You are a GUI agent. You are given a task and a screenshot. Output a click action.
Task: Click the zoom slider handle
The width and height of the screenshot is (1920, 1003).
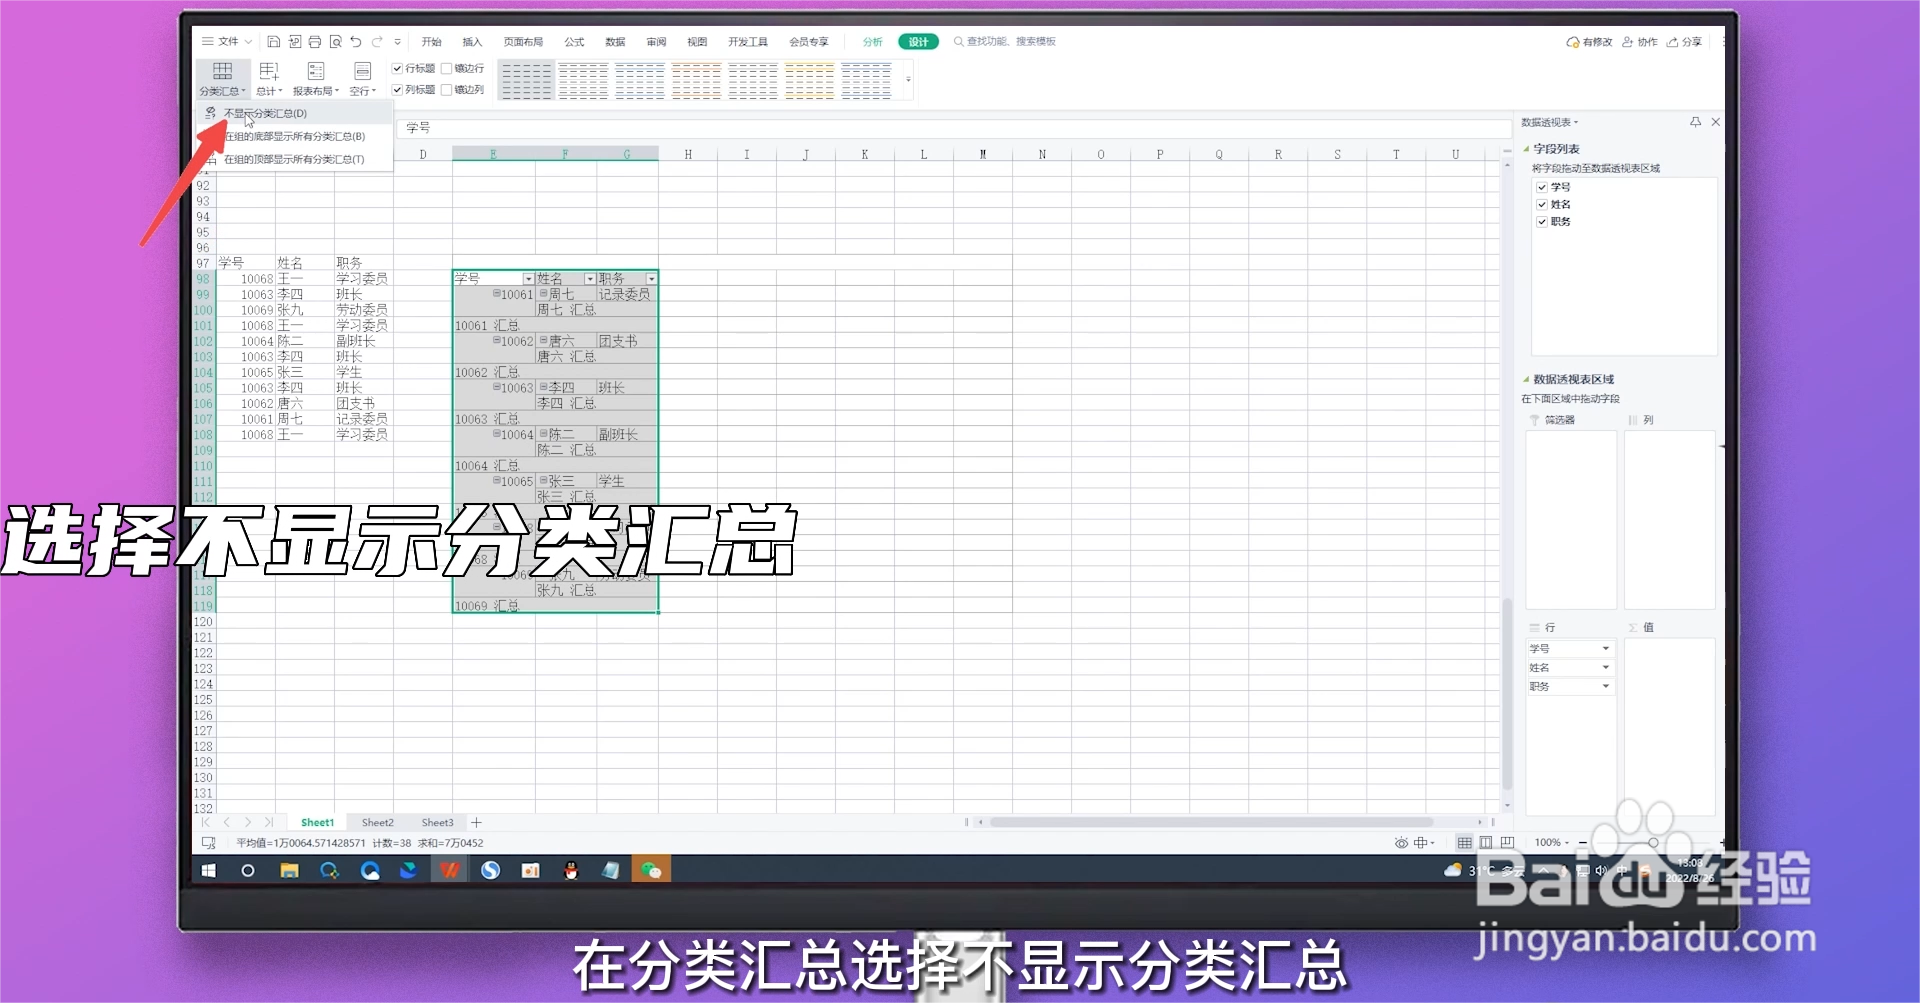1653,843
